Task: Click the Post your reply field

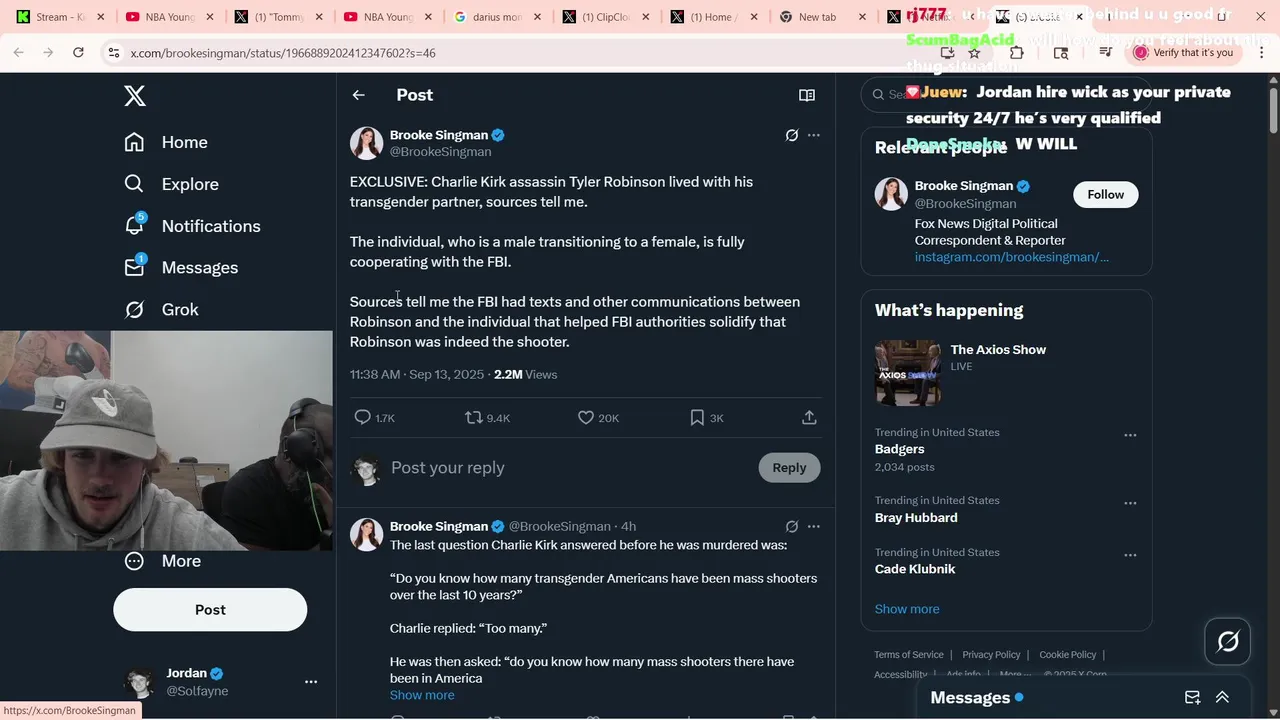Action: click(x=570, y=468)
